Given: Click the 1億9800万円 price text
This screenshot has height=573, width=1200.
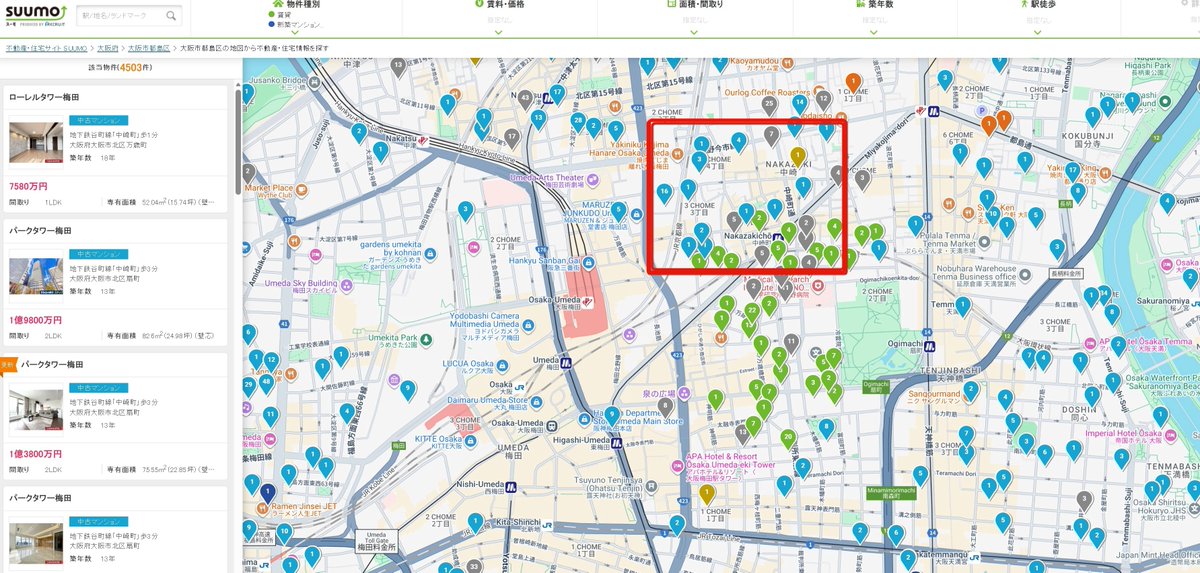Looking at the screenshot, I should pos(35,320).
